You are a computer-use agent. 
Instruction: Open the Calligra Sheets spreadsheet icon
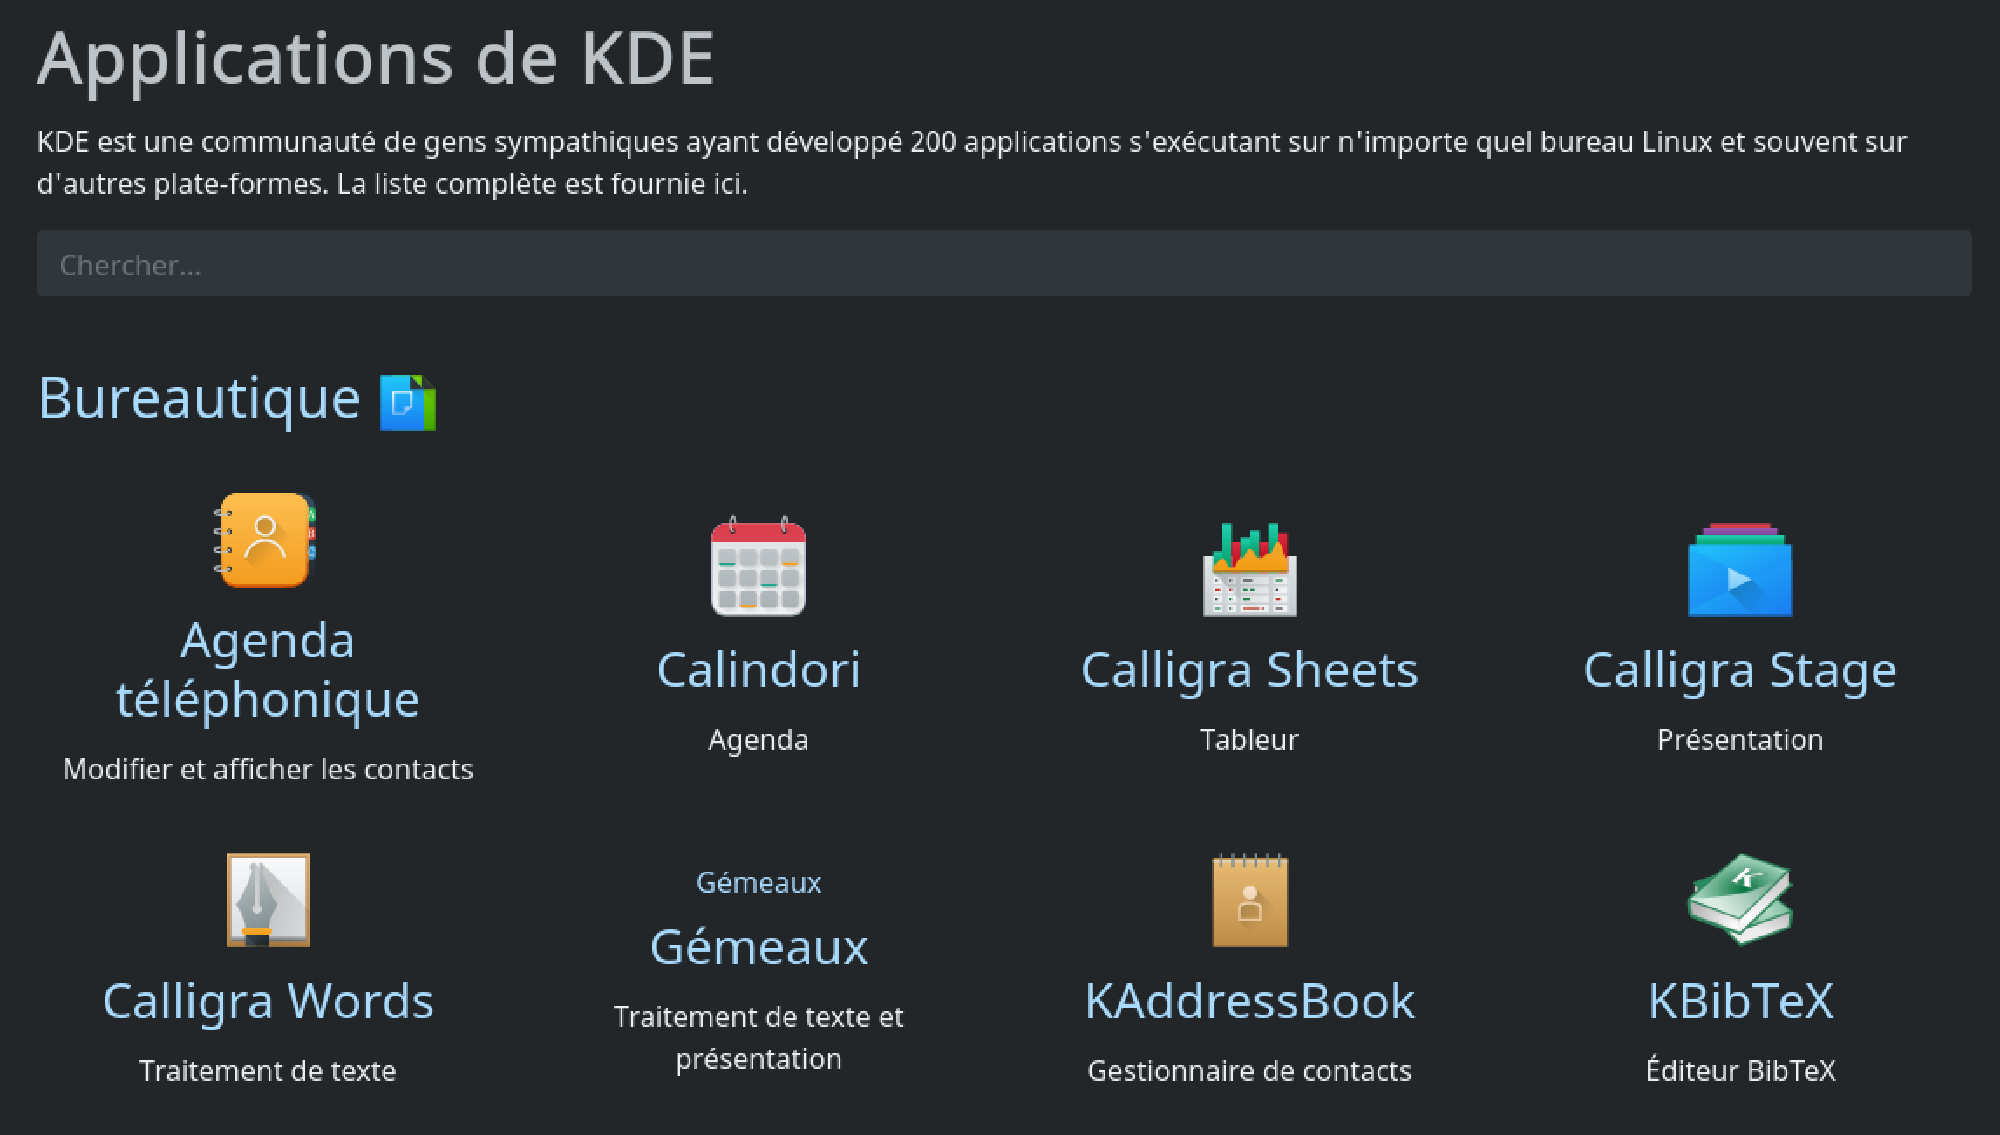click(x=1249, y=570)
